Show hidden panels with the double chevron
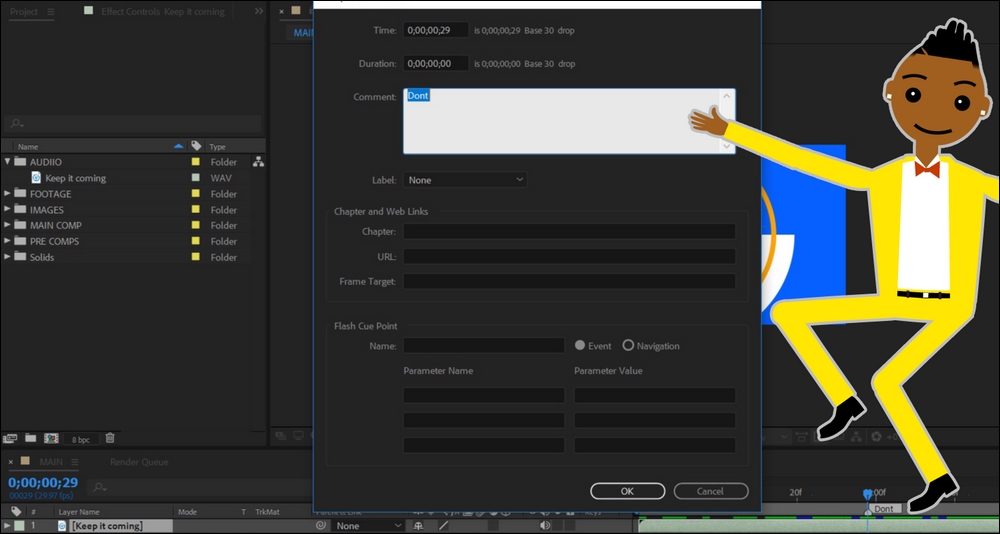 click(x=258, y=11)
